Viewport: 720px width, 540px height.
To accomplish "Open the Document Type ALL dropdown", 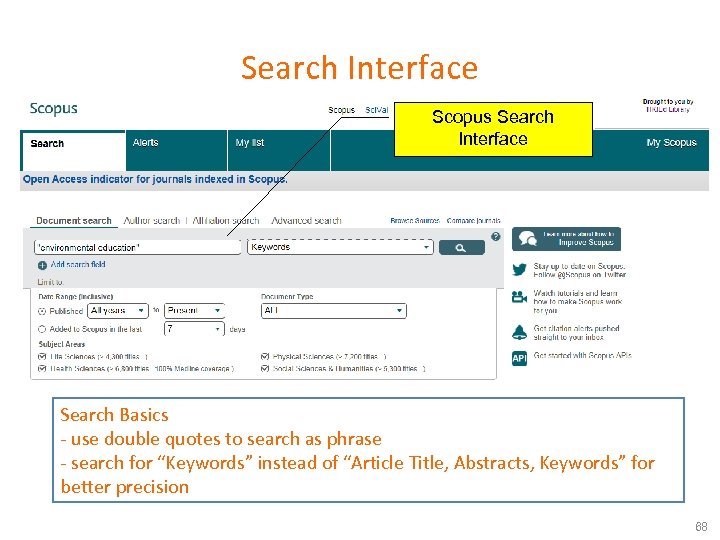I will click(x=333, y=311).
